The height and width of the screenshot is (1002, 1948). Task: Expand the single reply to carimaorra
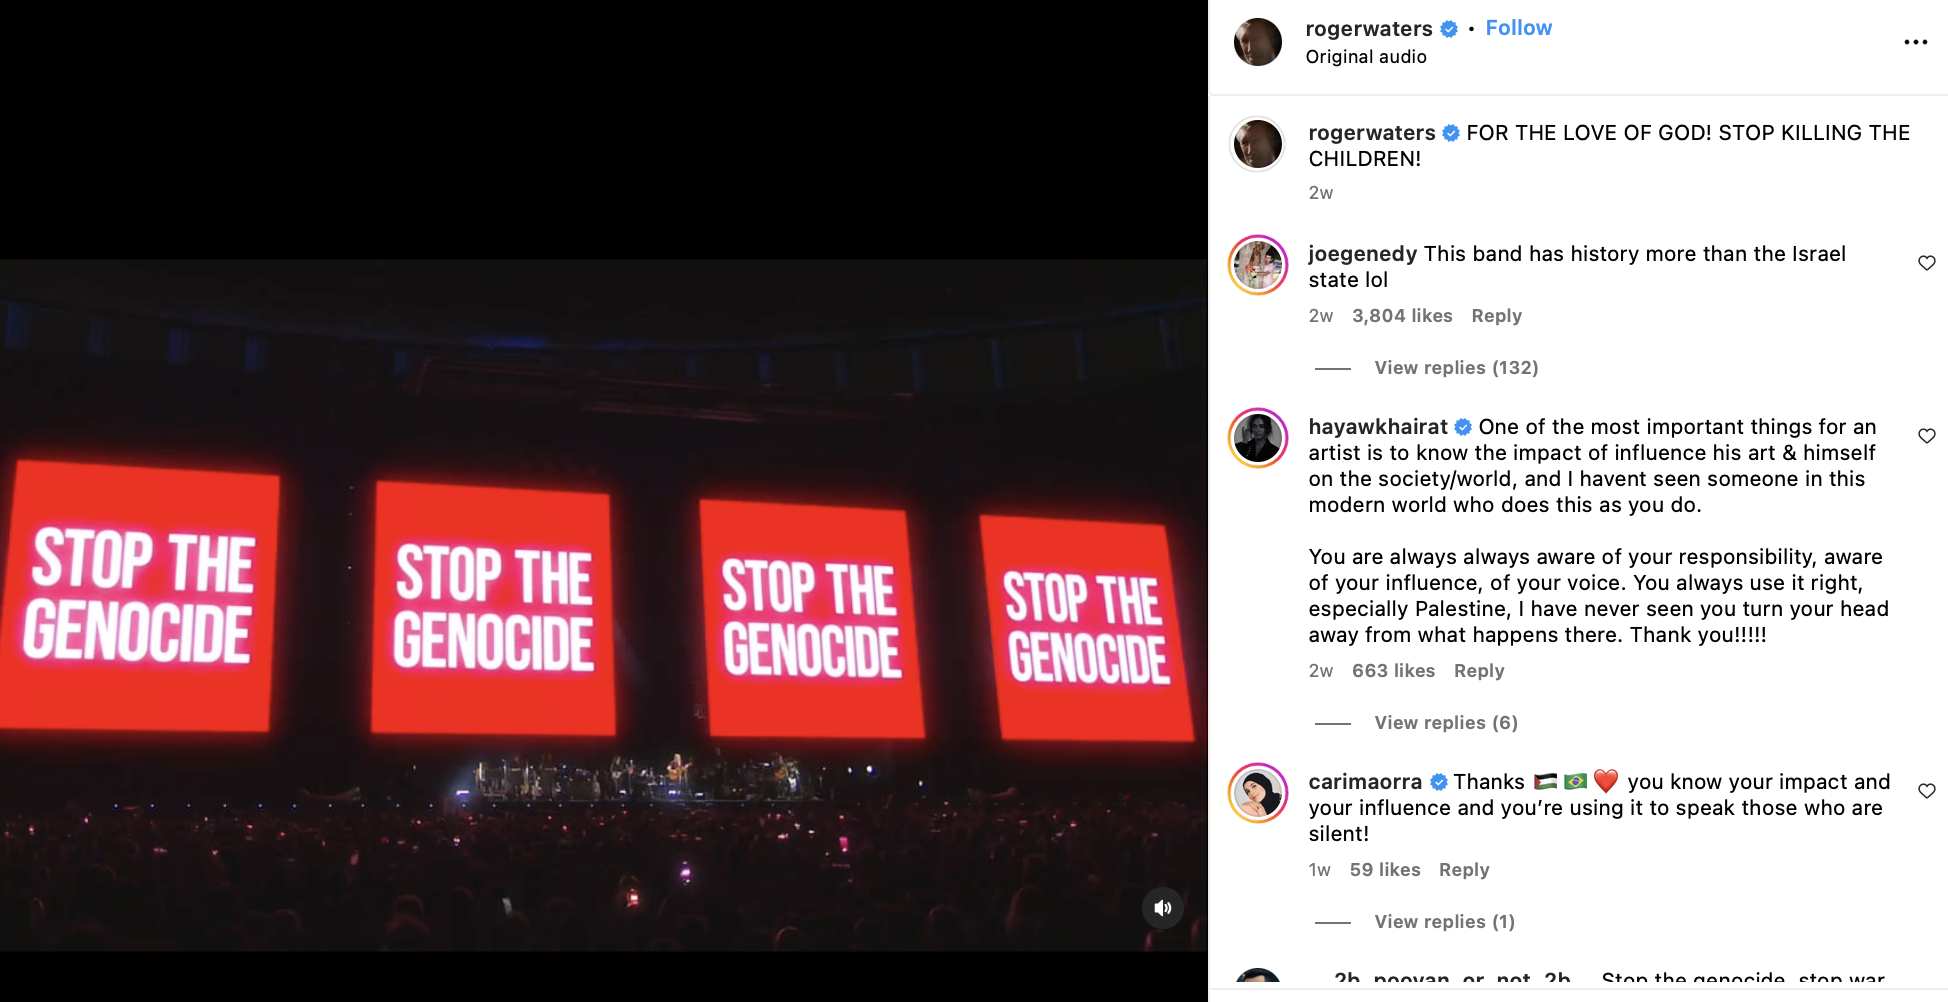tap(1444, 922)
